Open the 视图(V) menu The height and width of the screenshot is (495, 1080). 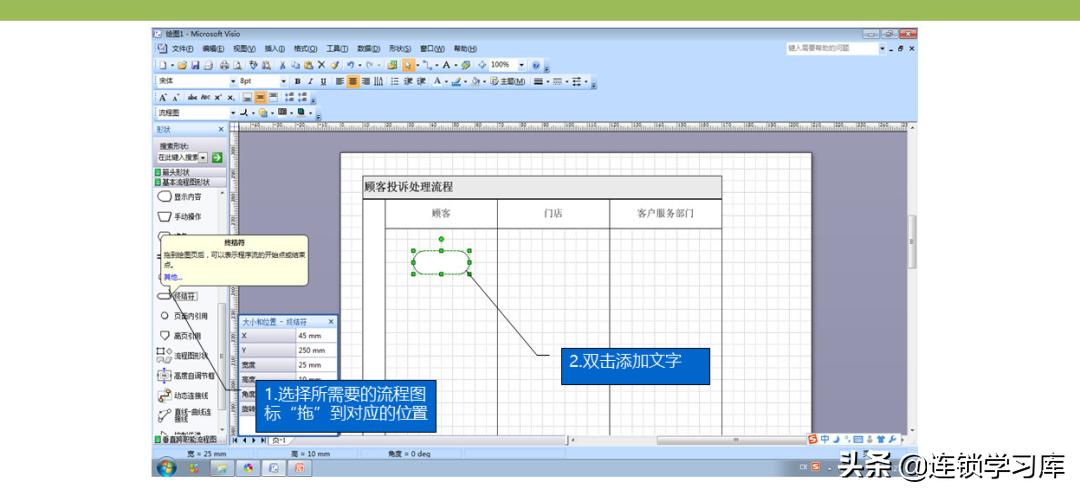245,49
